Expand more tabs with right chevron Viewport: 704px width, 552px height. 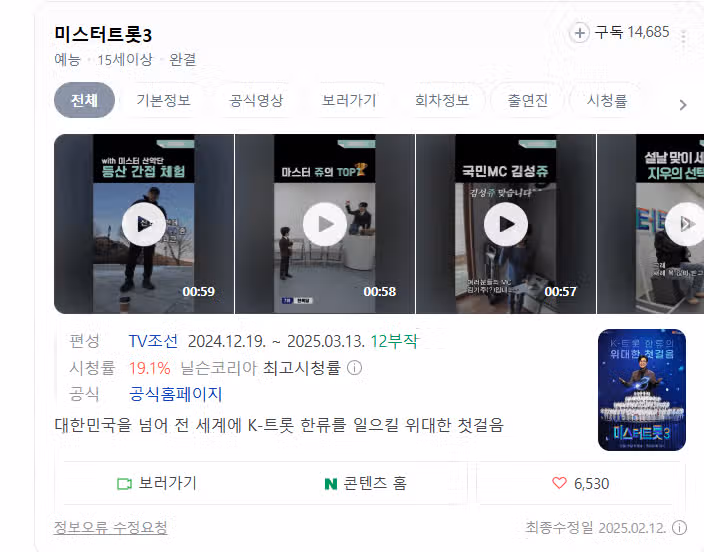coord(683,105)
